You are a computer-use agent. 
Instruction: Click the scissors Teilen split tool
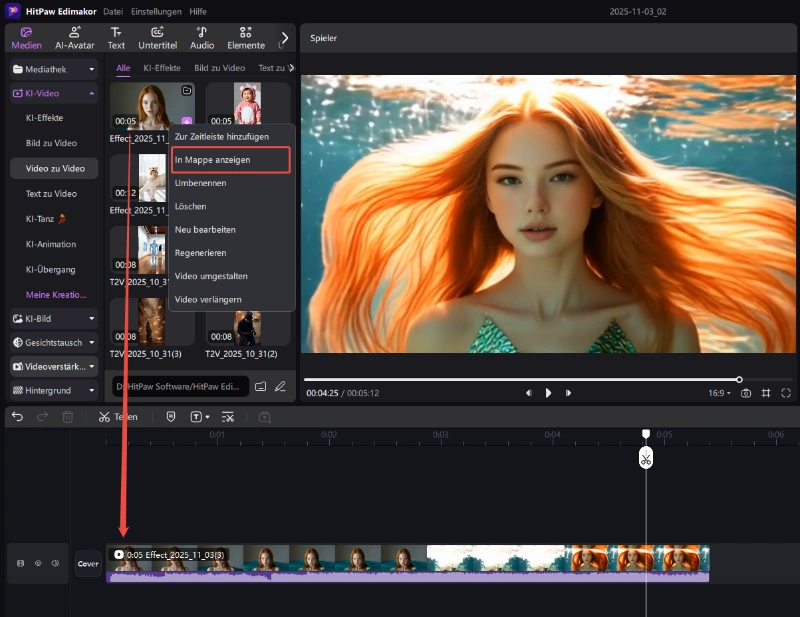pos(104,417)
